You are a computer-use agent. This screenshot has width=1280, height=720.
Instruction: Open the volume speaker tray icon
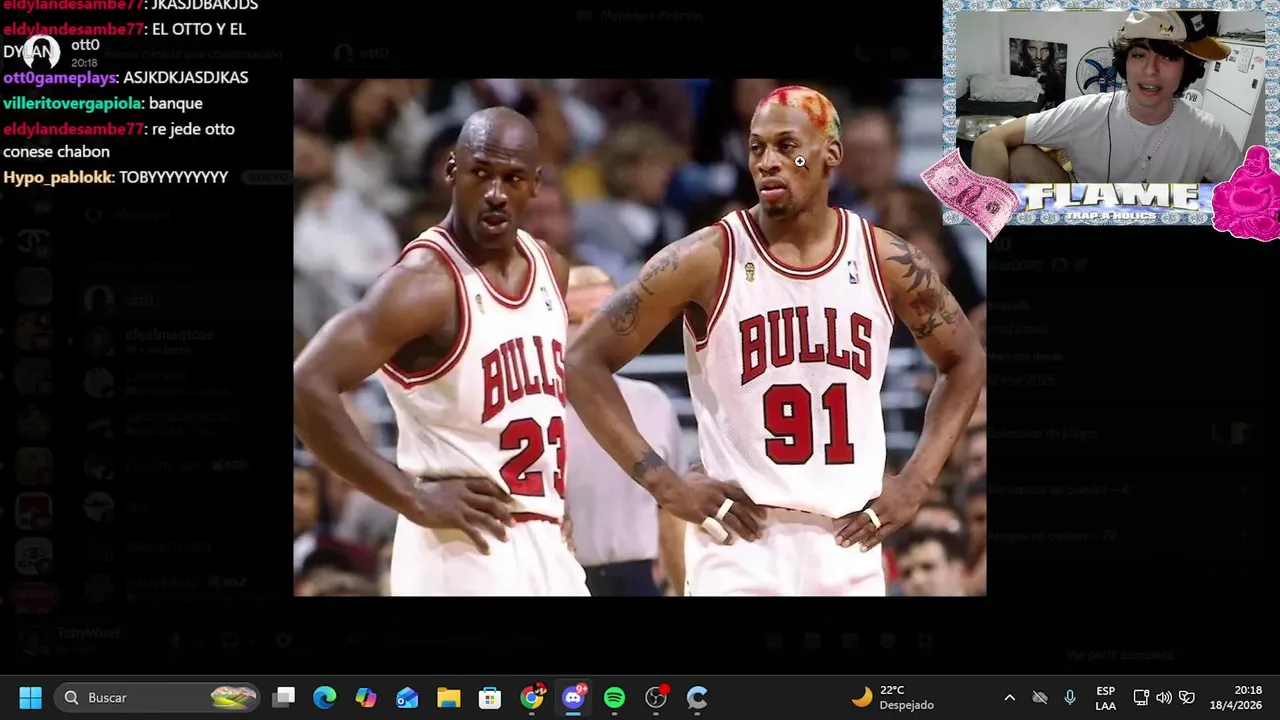(x=1164, y=697)
